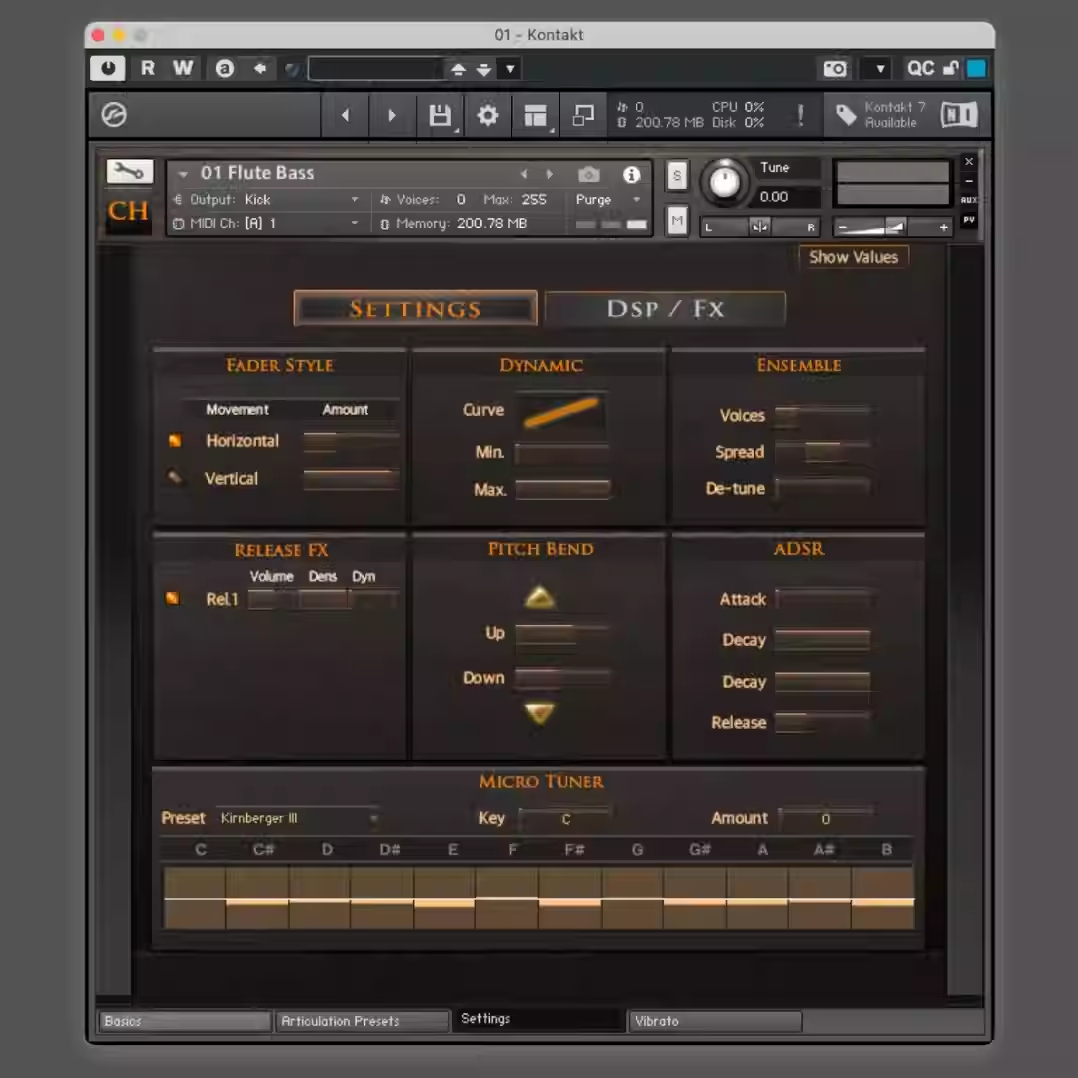Viewport: 1078px width, 1078px height.
Task: Solo the instrument with S button
Action: coord(677,176)
